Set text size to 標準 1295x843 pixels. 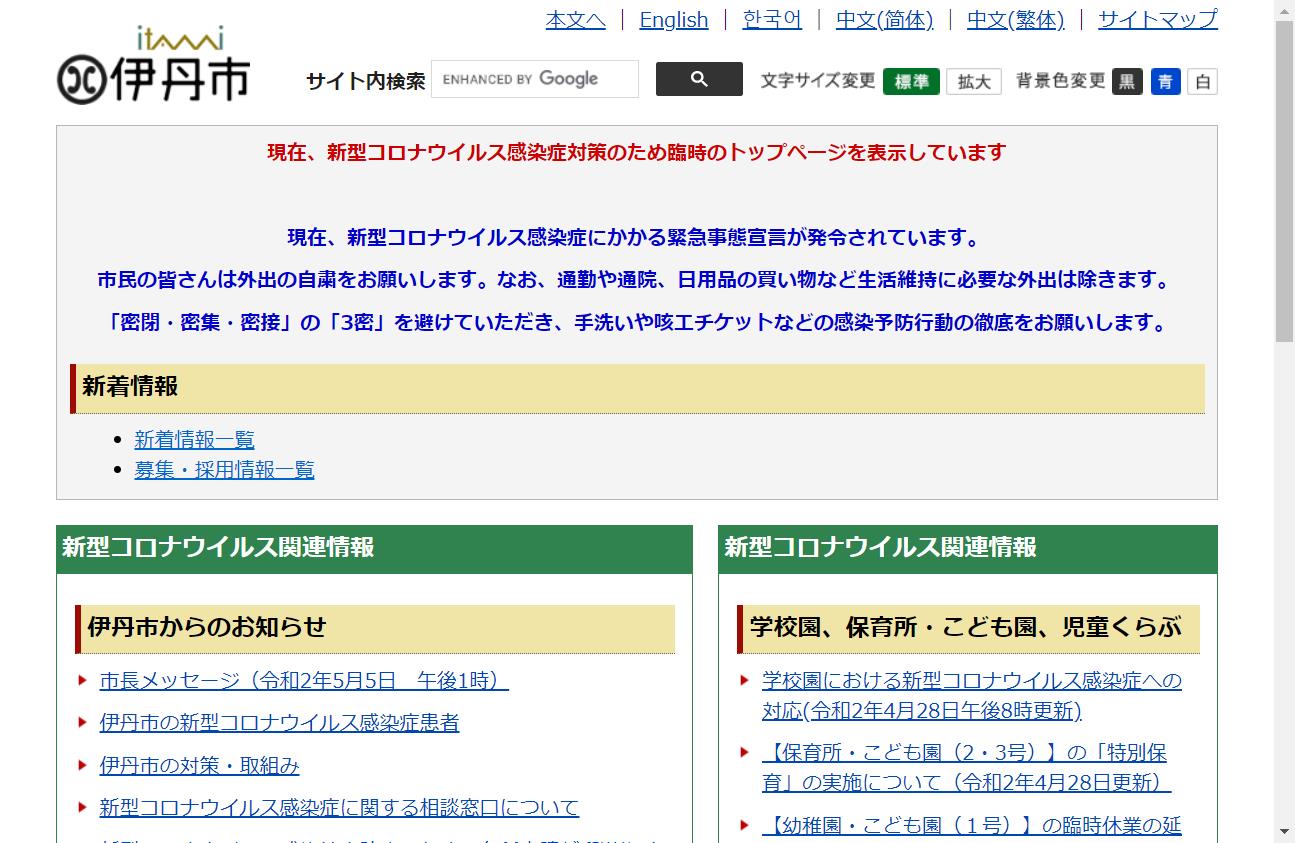pos(910,82)
